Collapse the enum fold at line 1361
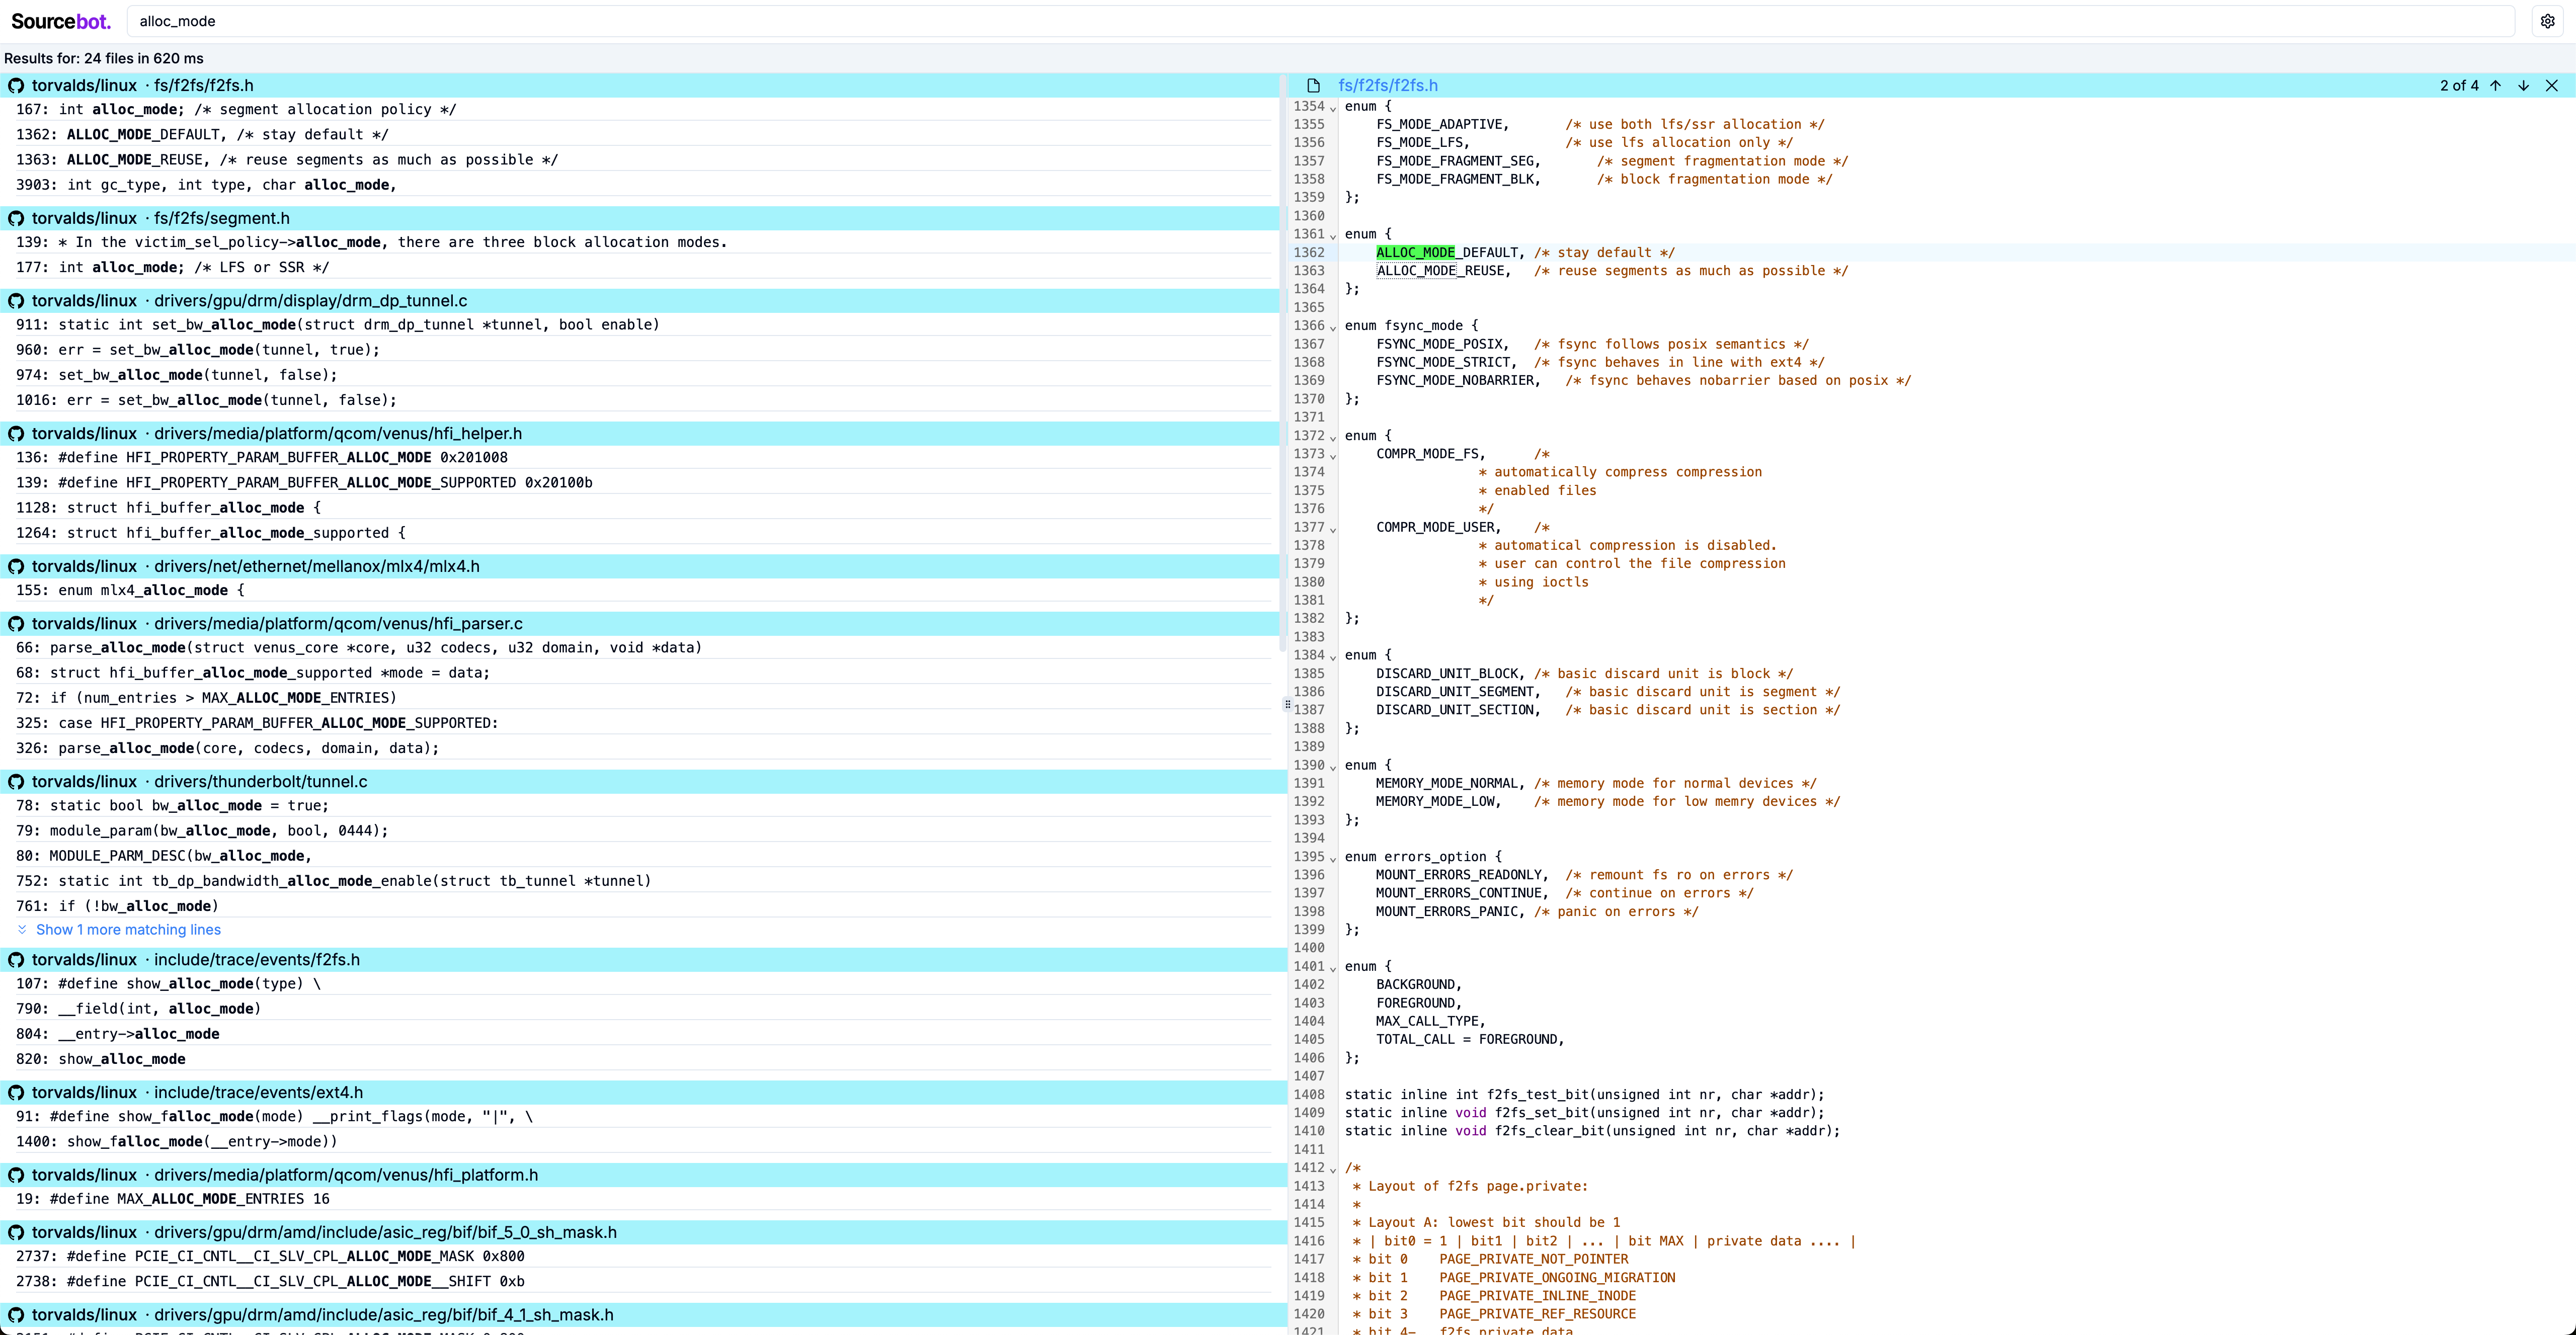Viewport: 2576px width, 1335px height. (1333, 236)
